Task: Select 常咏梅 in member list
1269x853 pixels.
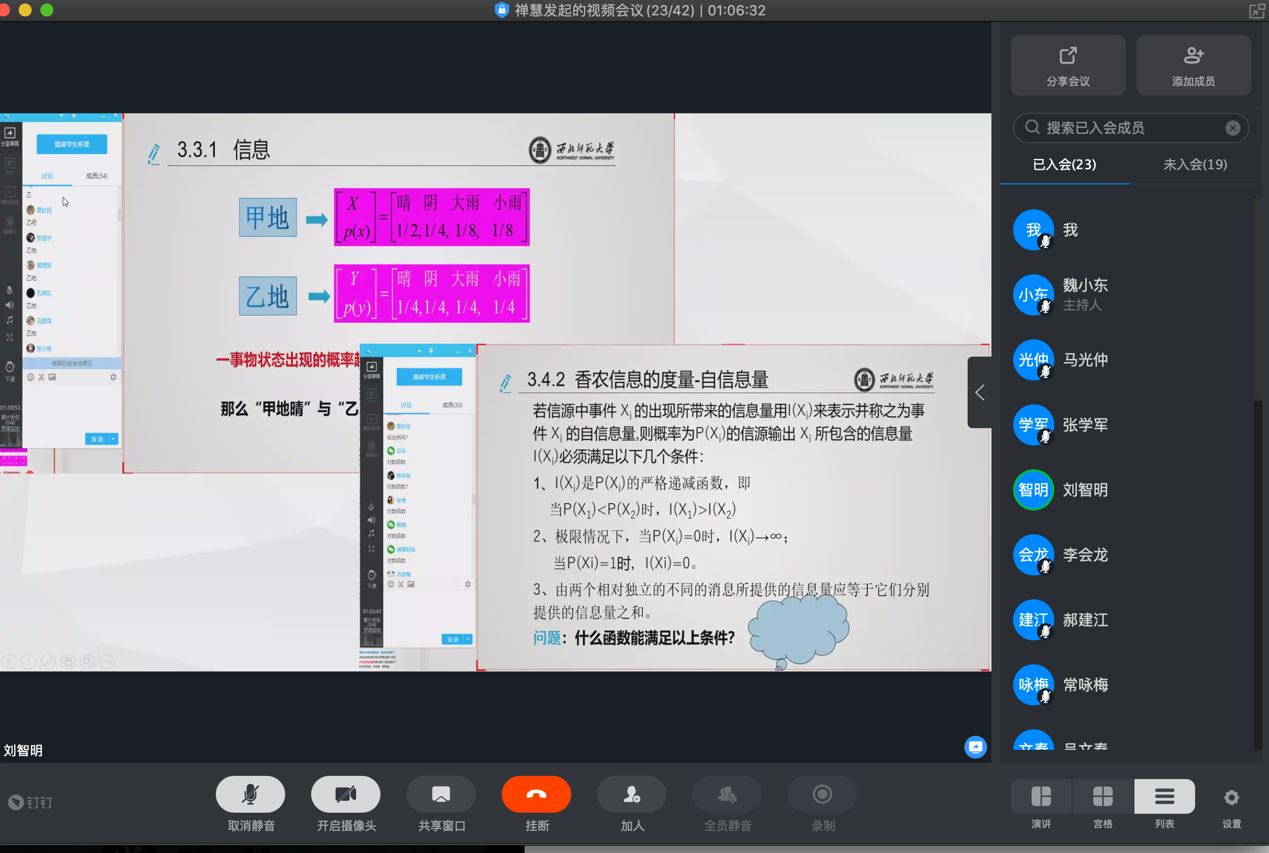Action: [x=1126, y=685]
